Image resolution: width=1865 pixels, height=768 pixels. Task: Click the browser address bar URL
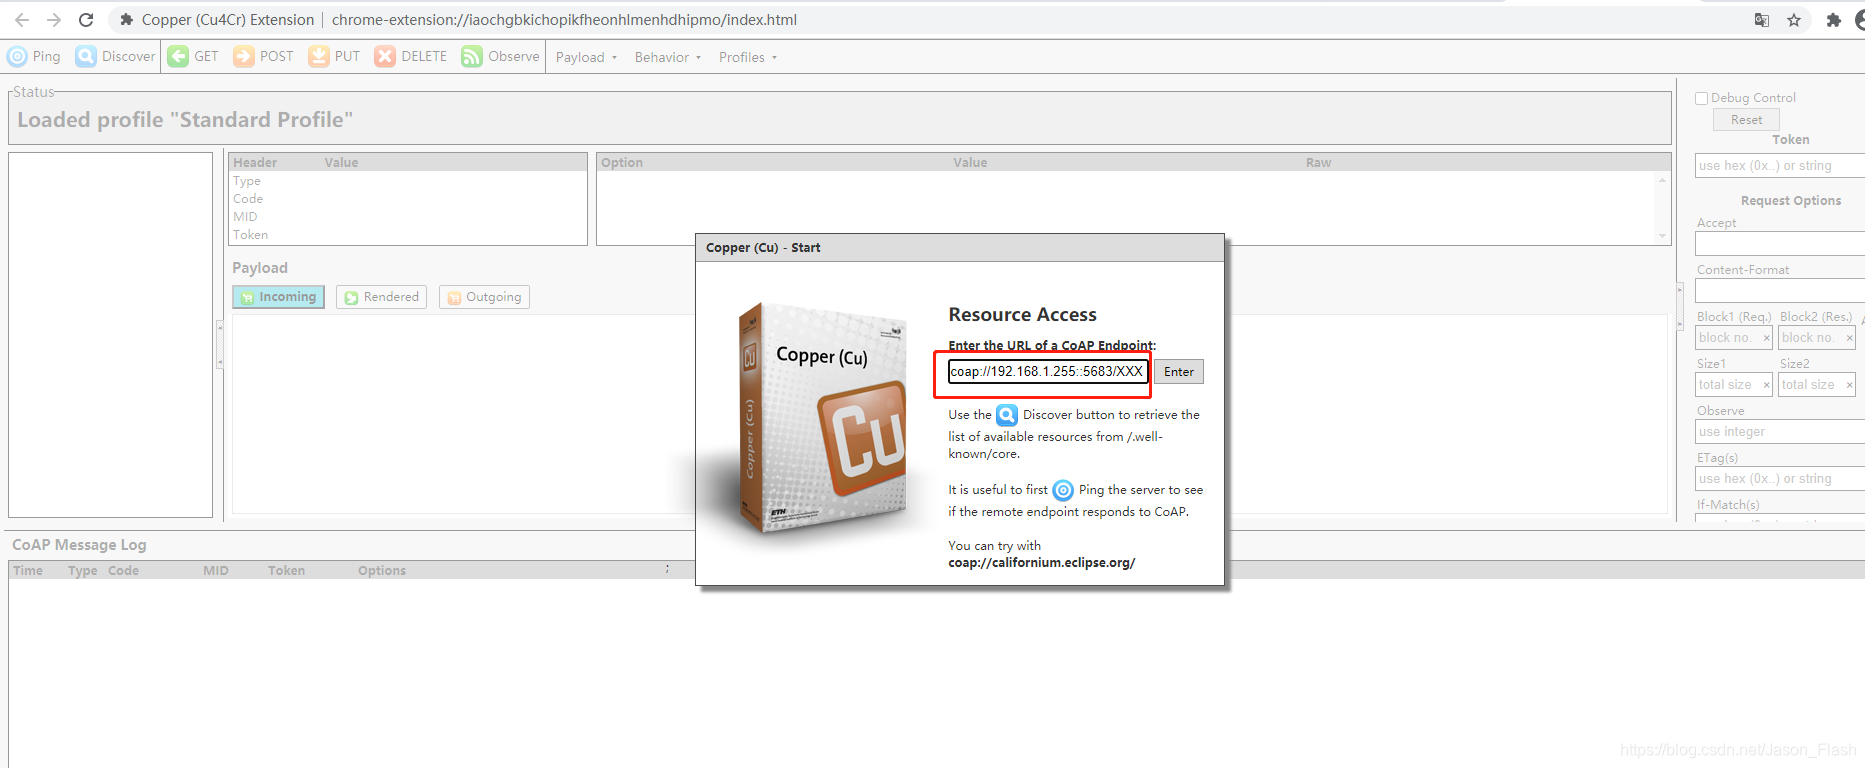pyautogui.click(x=564, y=20)
